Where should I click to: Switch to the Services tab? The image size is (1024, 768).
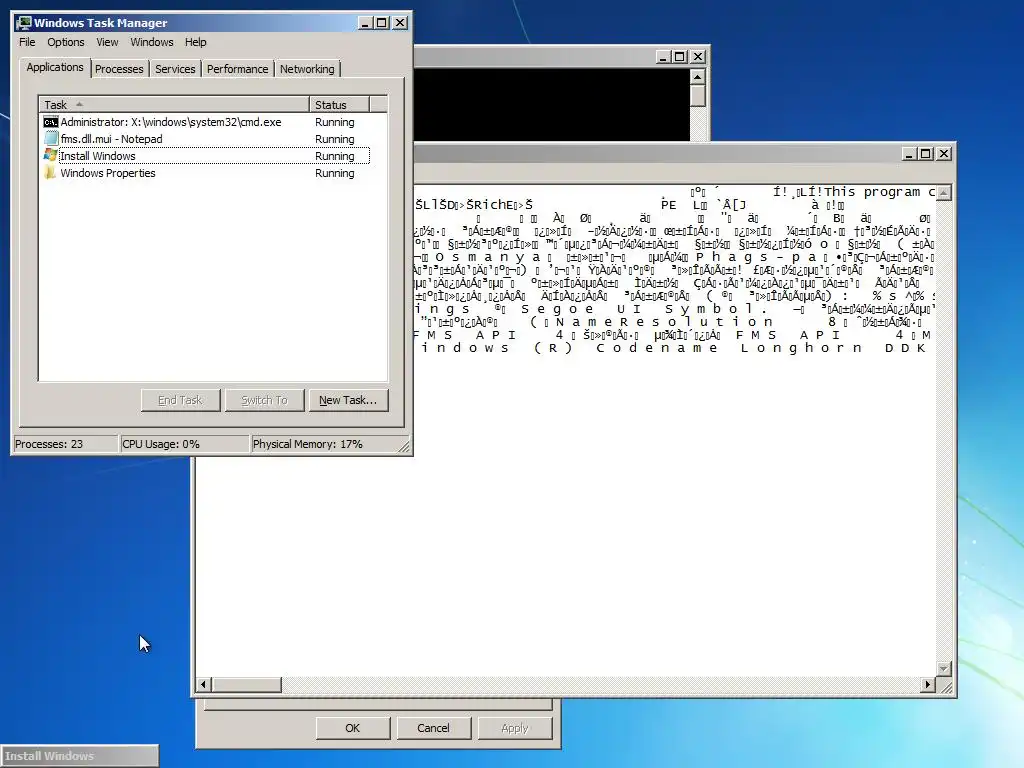coord(175,69)
